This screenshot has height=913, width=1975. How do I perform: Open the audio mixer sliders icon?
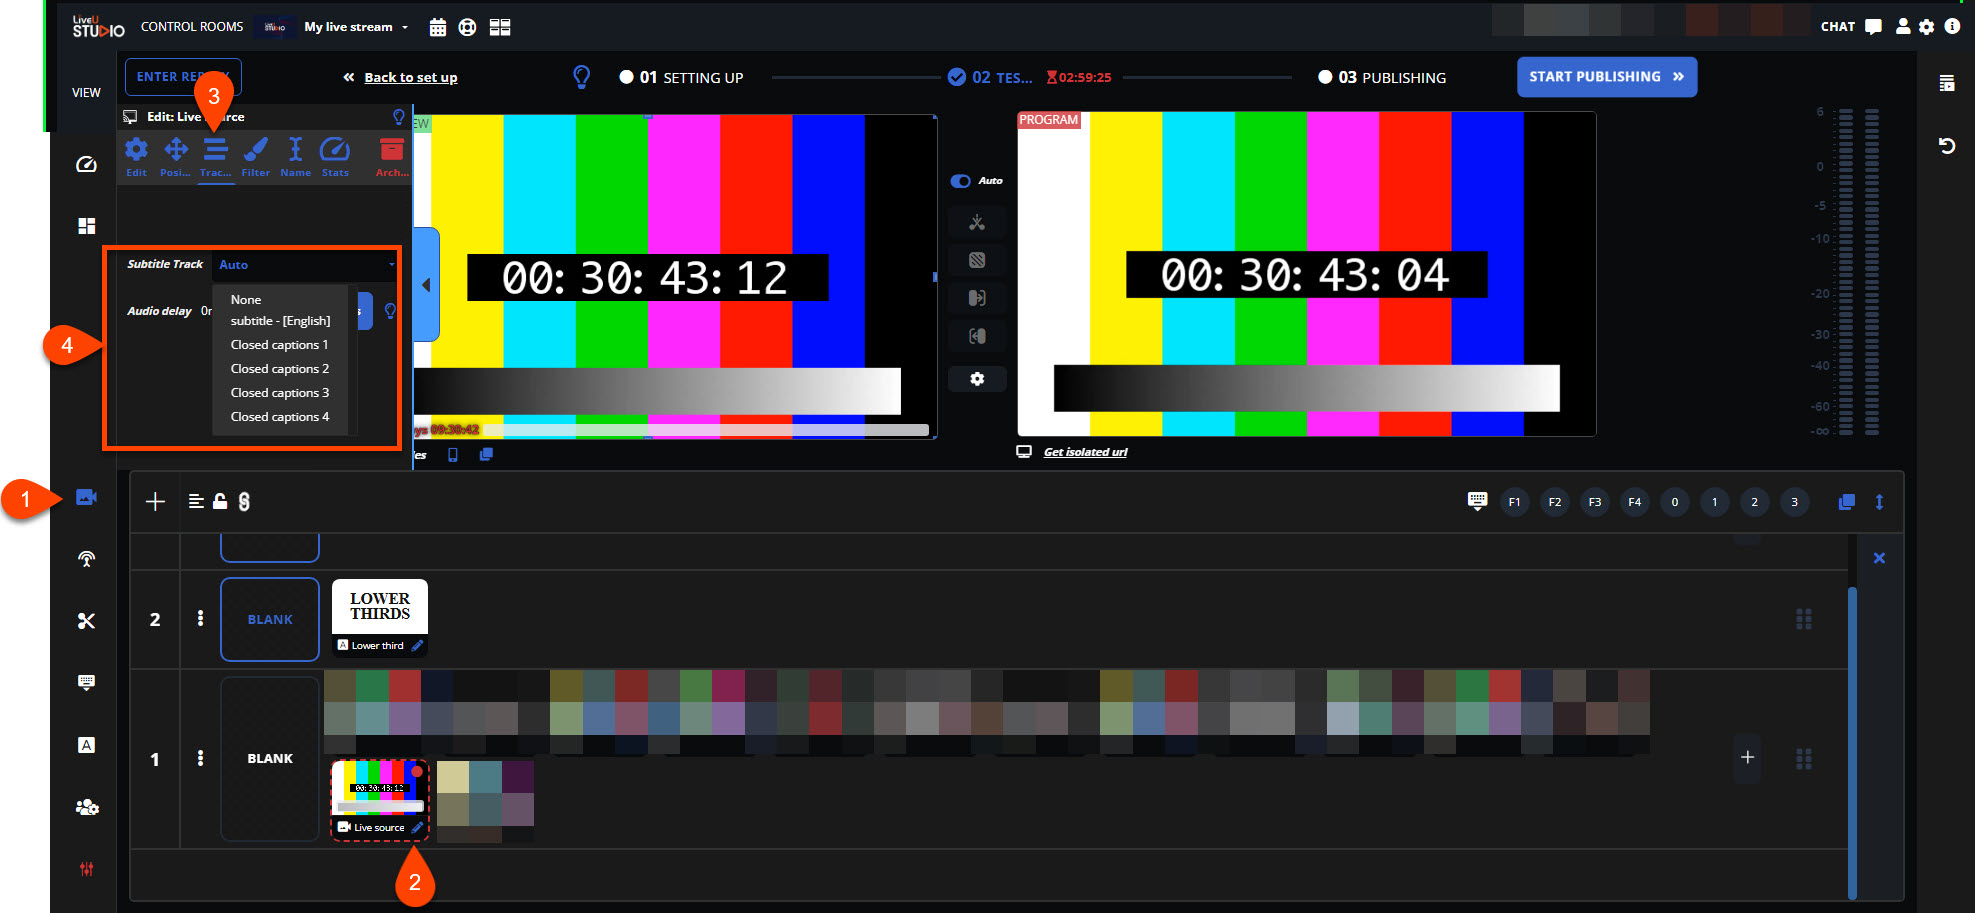pos(87,869)
